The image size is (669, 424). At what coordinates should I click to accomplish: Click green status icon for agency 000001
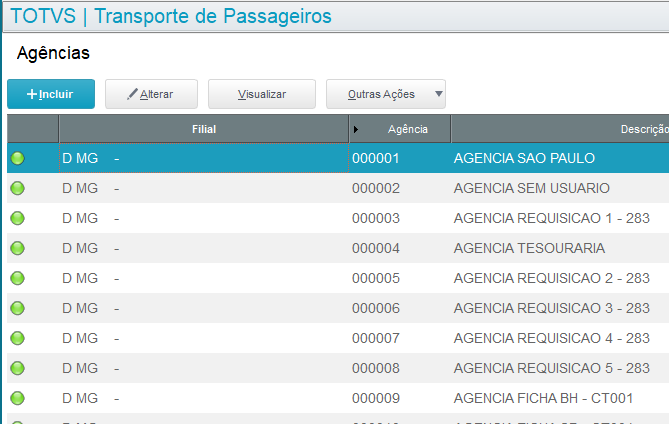click(17, 158)
